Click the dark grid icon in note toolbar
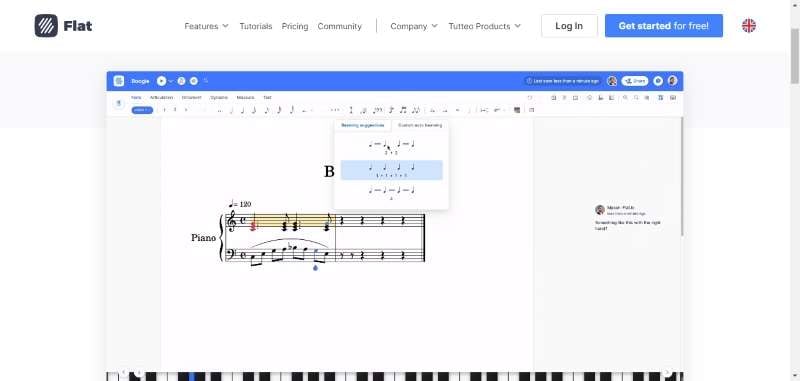800x381 pixels. pyautogui.click(x=517, y=110)
